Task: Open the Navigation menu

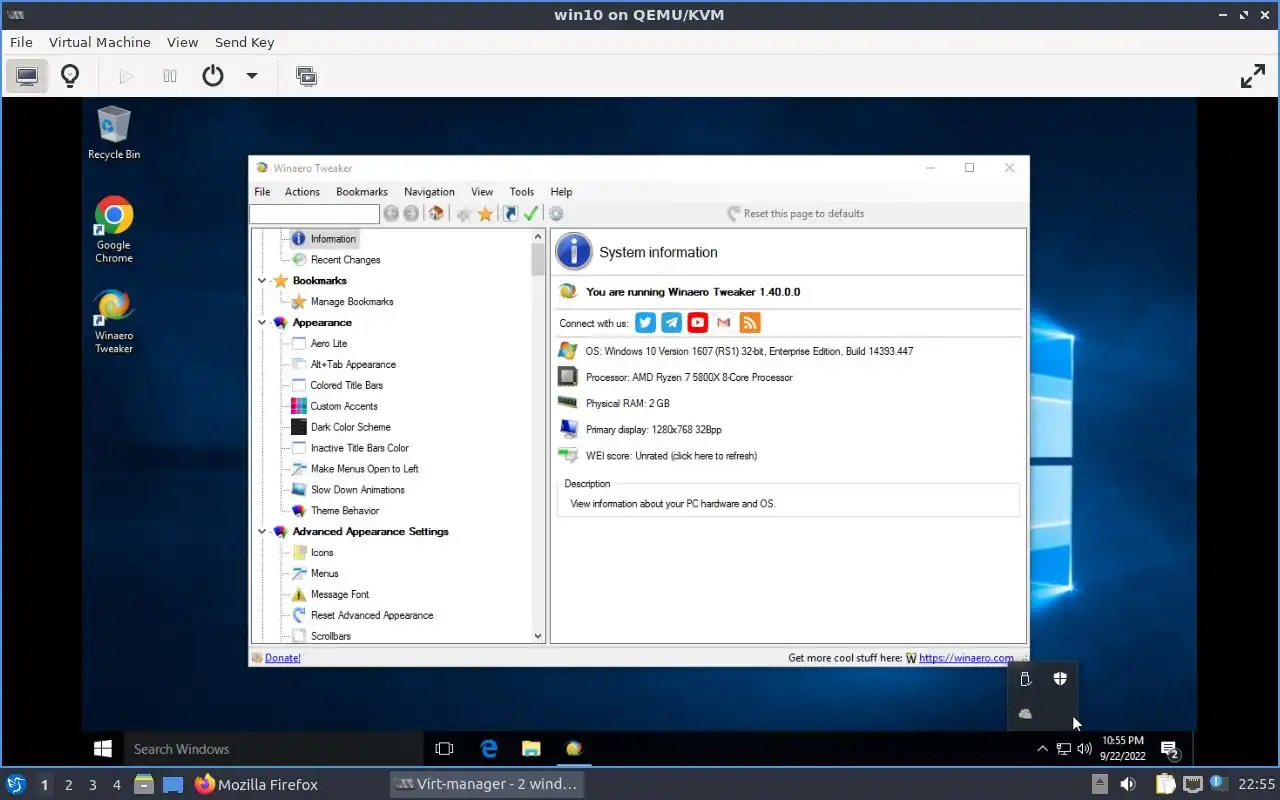Action: 429,192
